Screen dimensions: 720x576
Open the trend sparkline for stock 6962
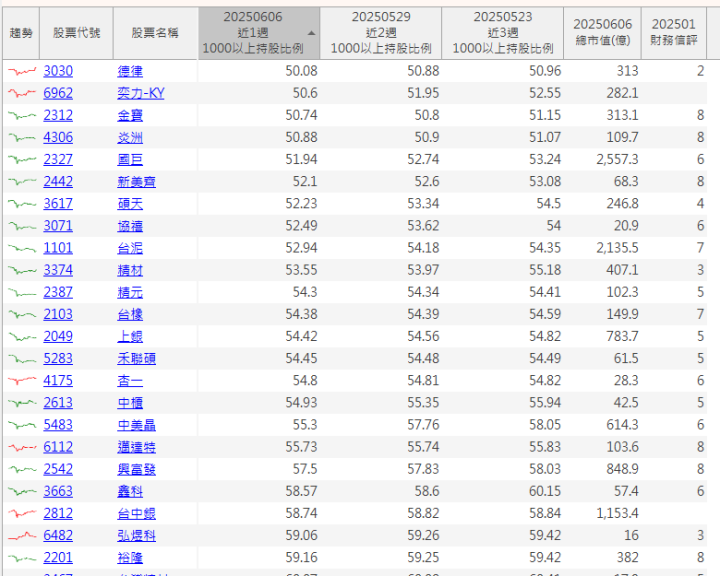22,93
